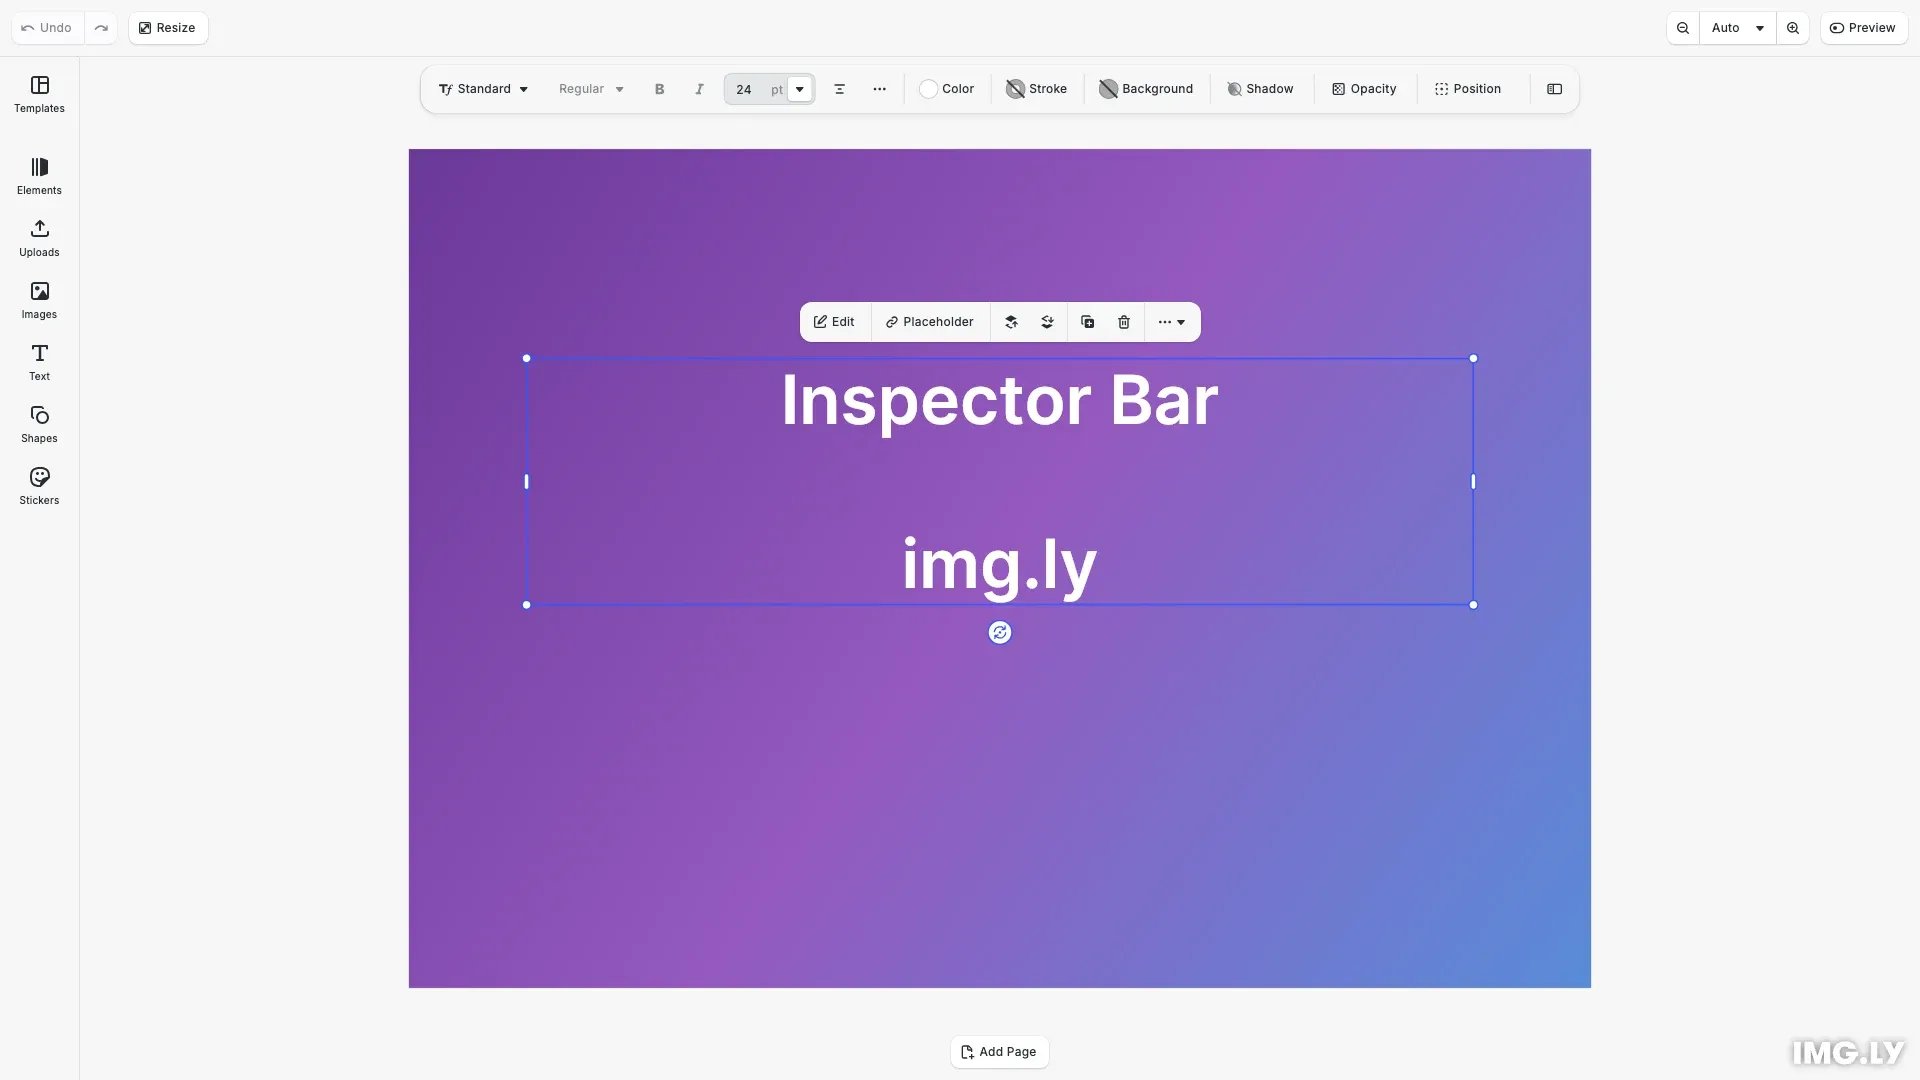The height and width of the screenshot is (1080, 1920).
Task: Zoom out of the canvas
Action: coord(1682,27)
